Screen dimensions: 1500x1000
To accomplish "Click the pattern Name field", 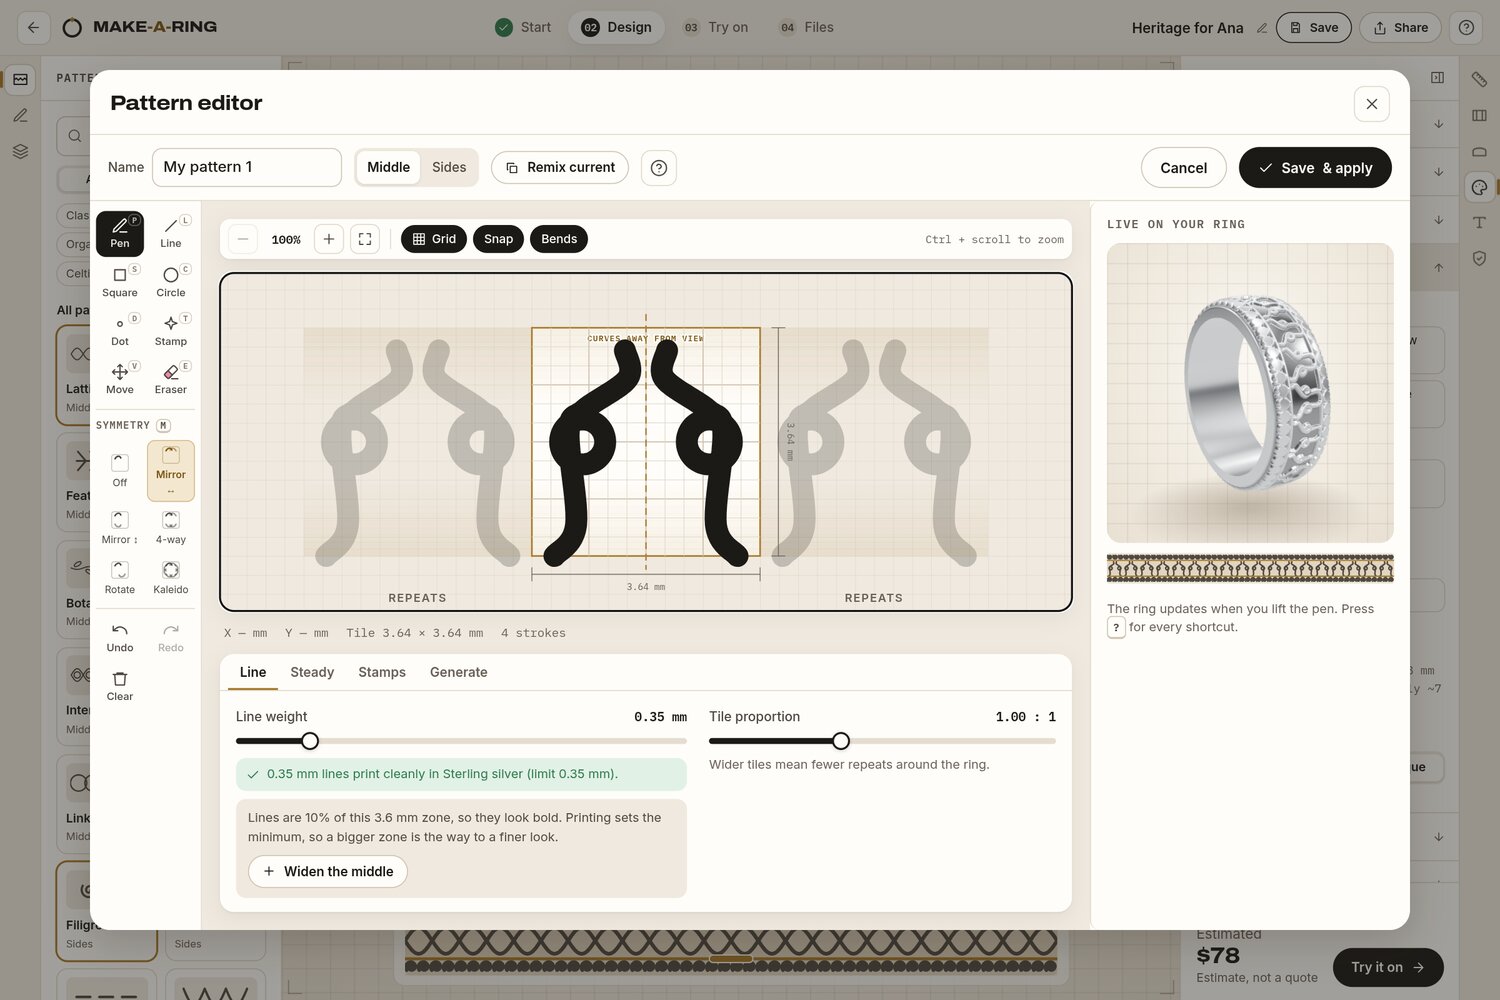I will 247,168.
